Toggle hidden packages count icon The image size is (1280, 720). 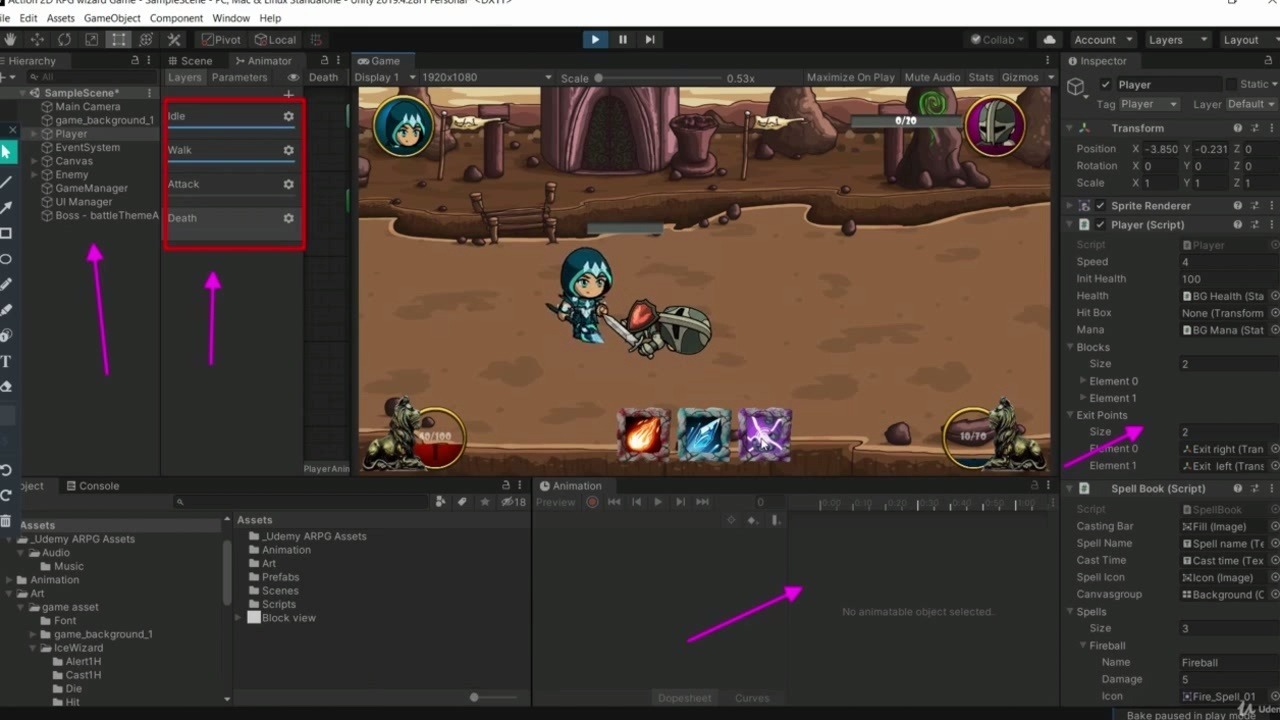click(513, 502)
